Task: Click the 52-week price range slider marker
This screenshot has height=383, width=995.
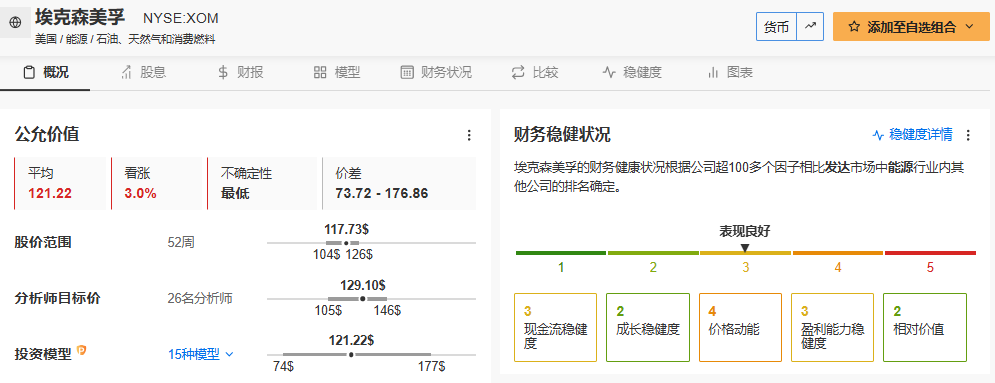Action: point(346,243)
